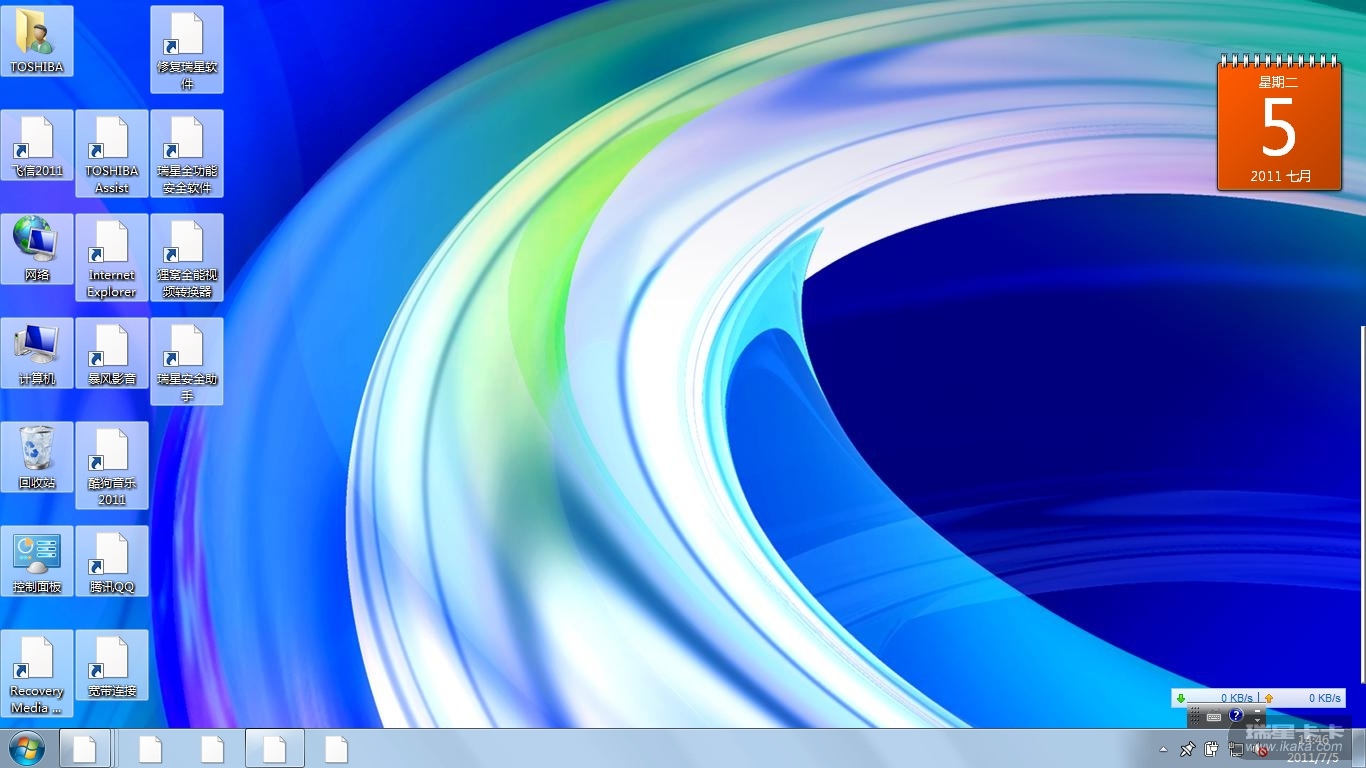Select the 网络 network icon
1366x768 pixels.
[37, 248]
